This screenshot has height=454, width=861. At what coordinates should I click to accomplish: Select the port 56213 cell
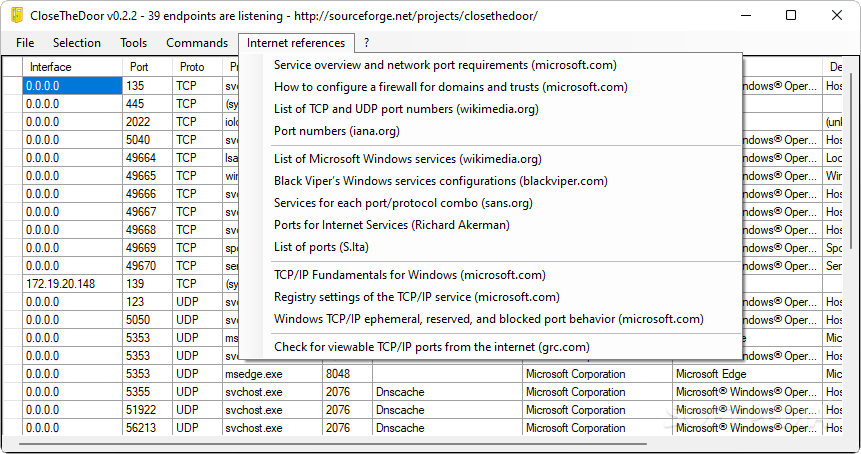pos(147,428)
